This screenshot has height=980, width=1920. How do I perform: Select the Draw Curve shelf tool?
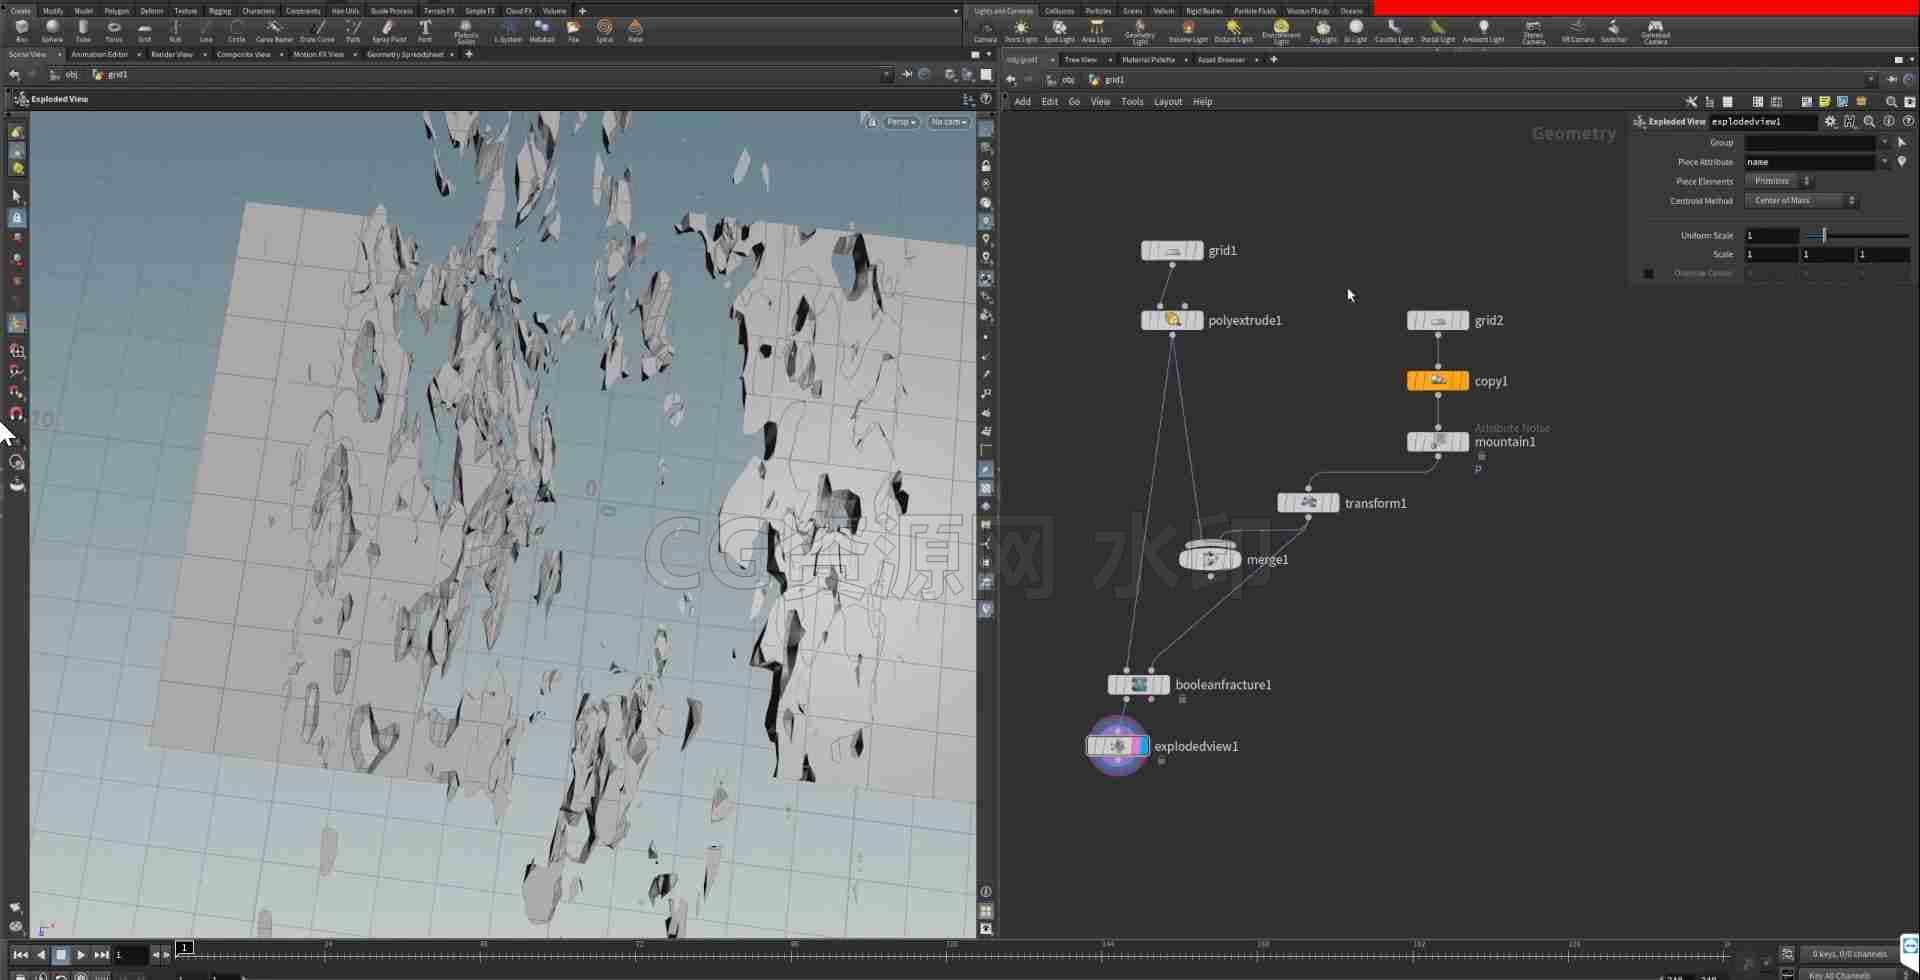[317, 31]
